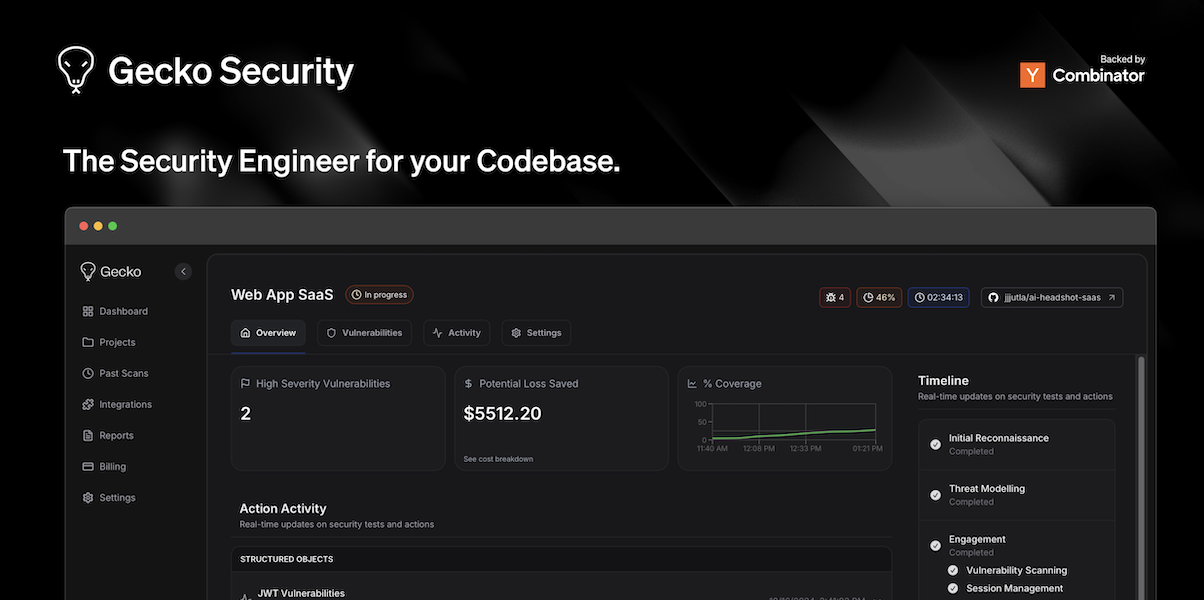Switch to the Vulnerabilities tab
Viewport: 1204px width, 600px height.
(x=364, y=333)
